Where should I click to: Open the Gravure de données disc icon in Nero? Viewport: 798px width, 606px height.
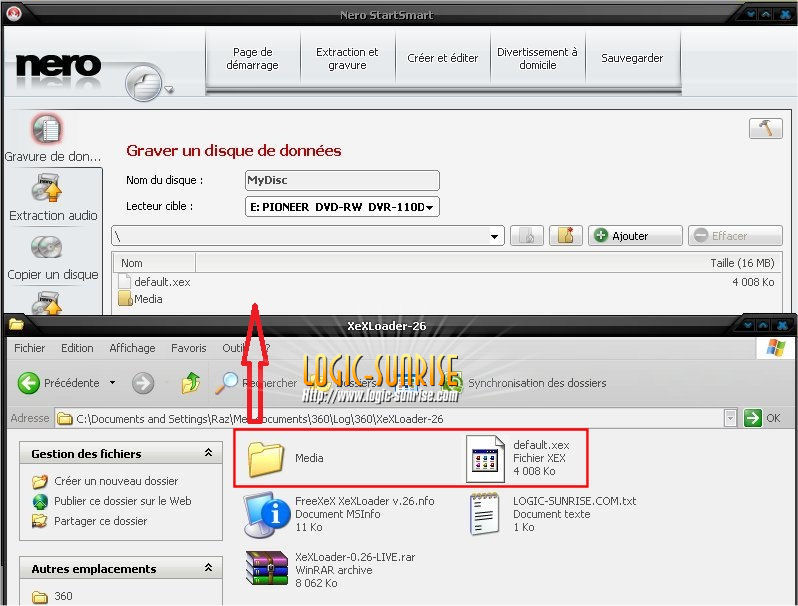click(47, 128)
